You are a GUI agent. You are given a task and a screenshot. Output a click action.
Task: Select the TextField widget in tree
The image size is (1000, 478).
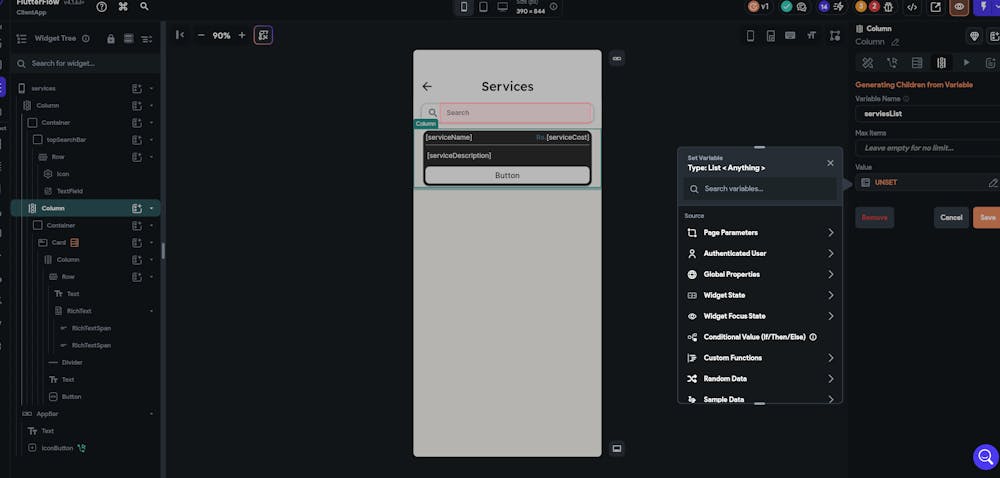(70, 191)
